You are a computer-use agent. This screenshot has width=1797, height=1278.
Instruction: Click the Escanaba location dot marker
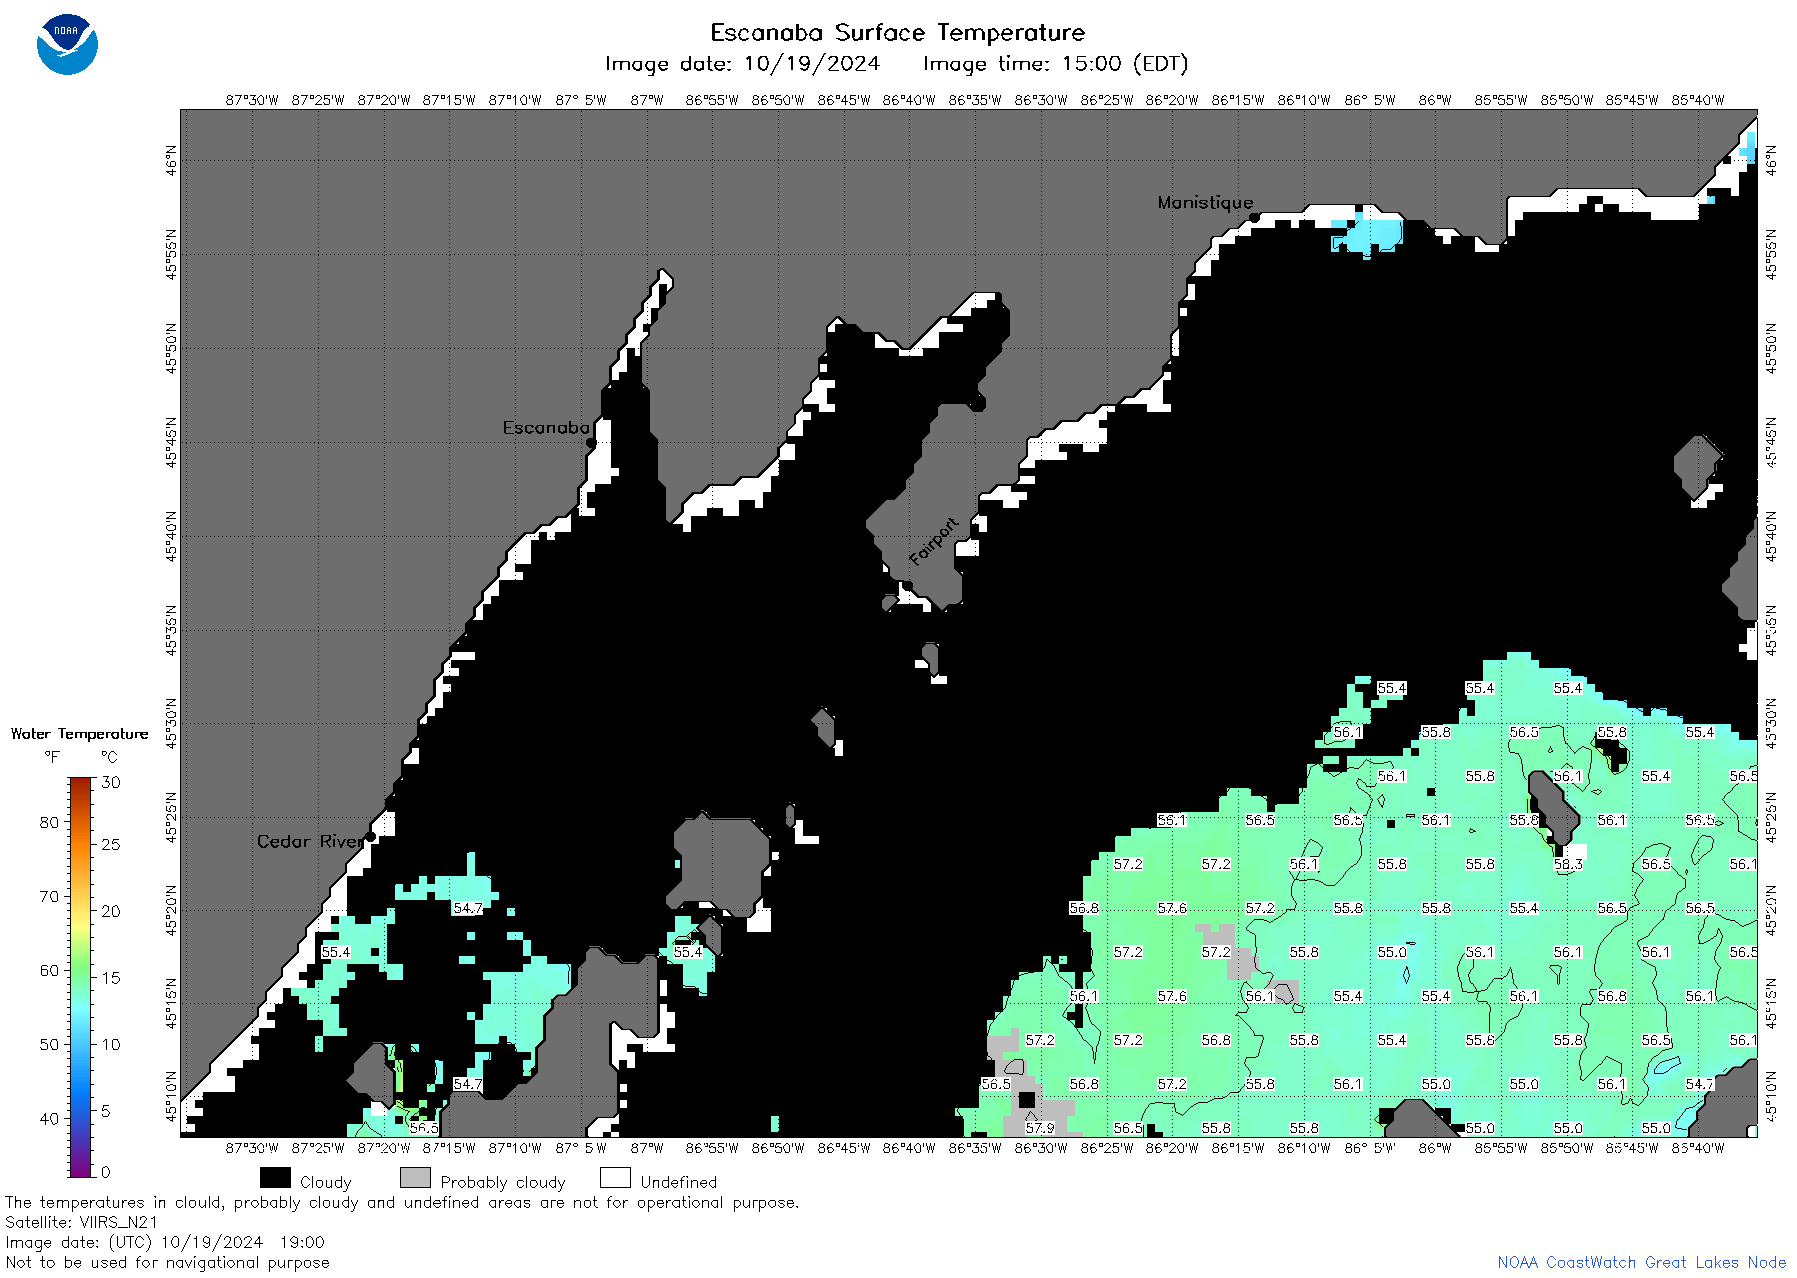591,442
